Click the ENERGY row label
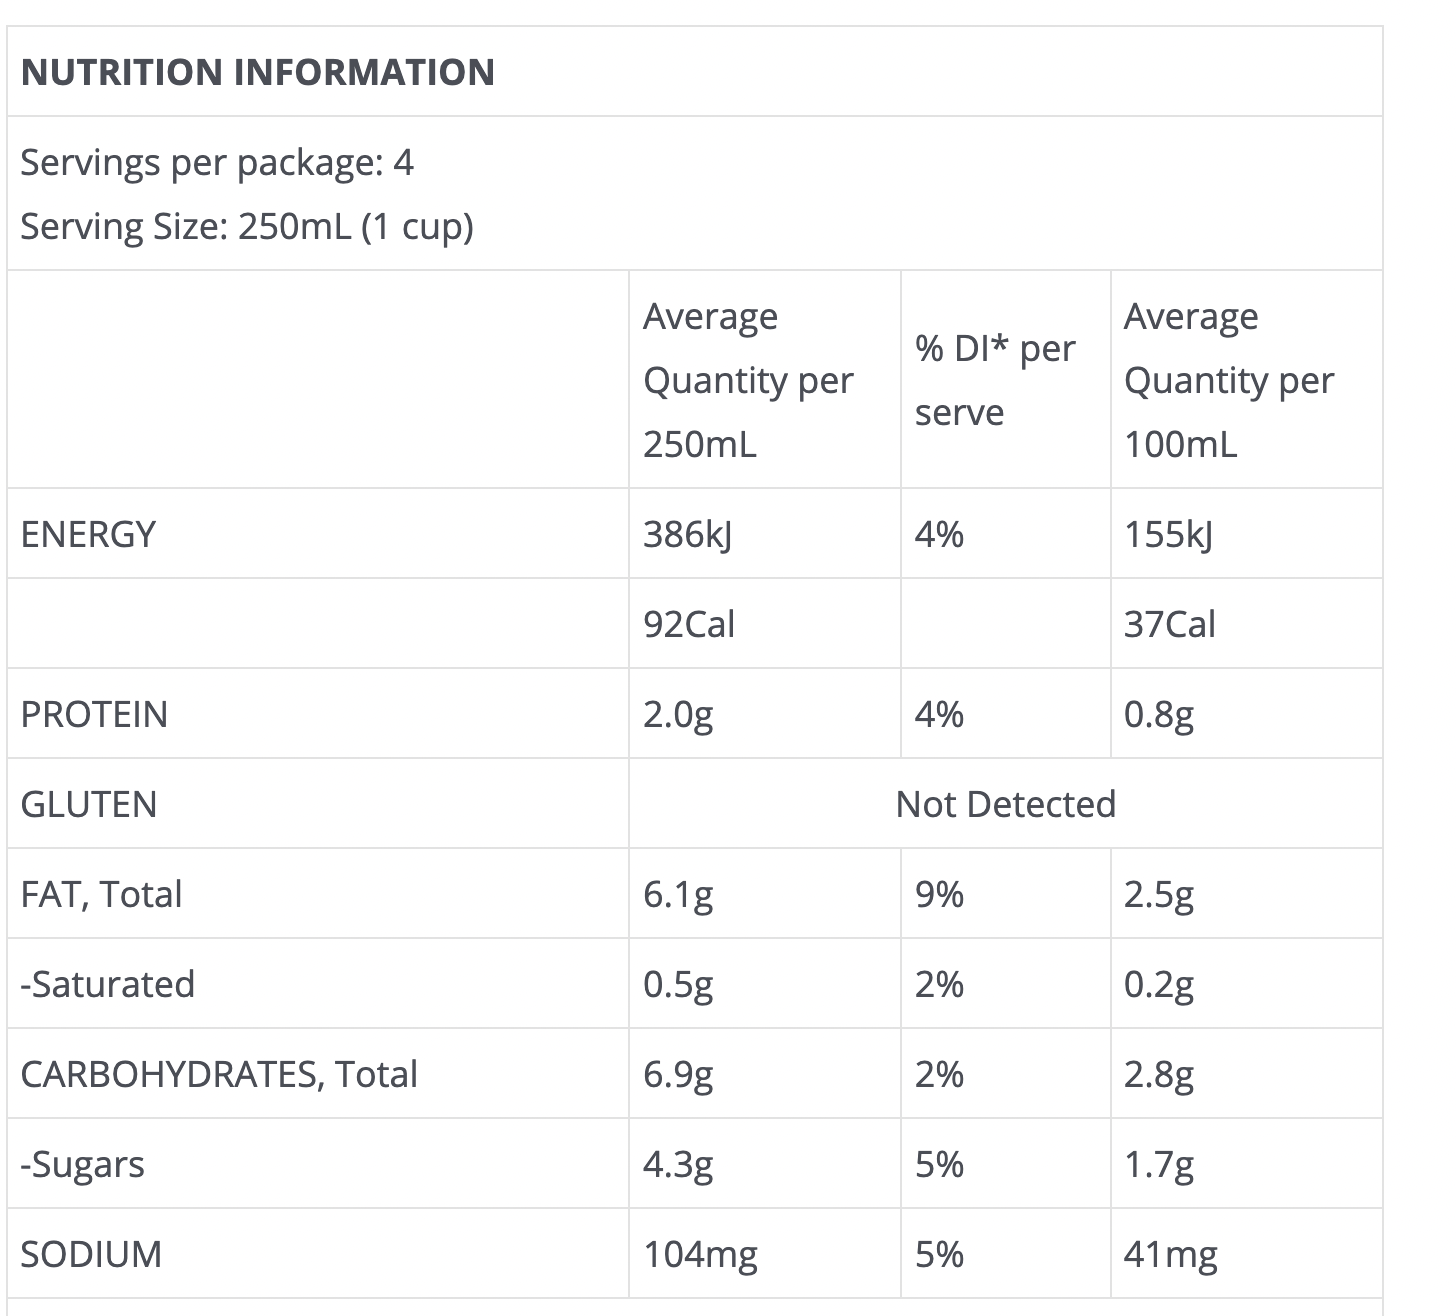This screenshot has height=1316, width=1456. pos(88,534)
